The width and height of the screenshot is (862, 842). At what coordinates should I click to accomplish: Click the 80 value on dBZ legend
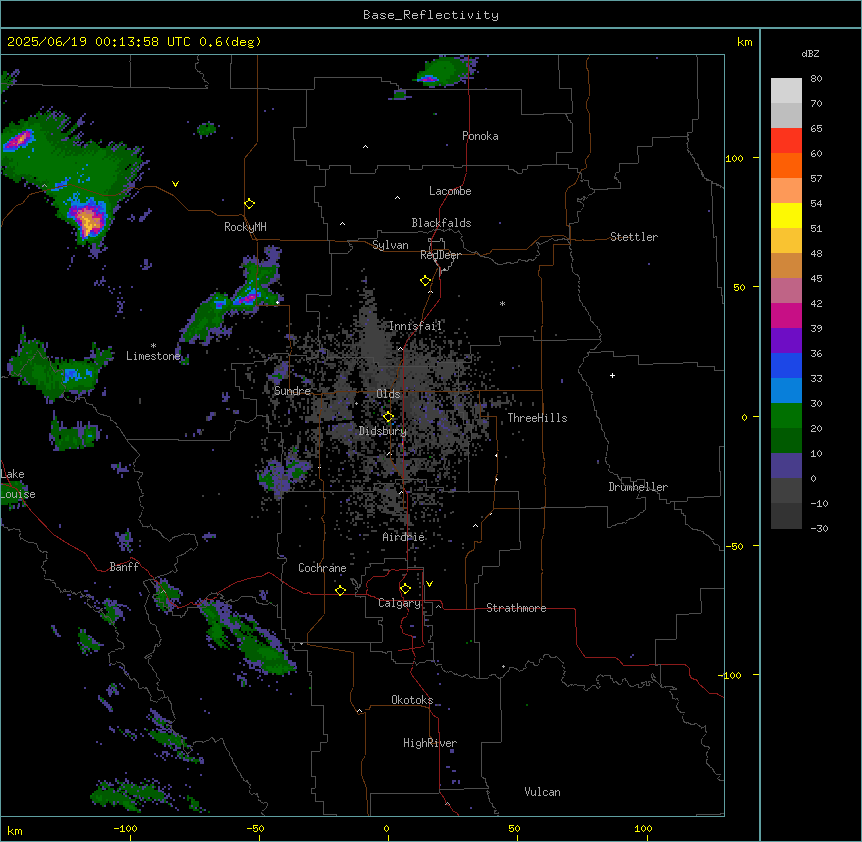click(x=816, y=79)
